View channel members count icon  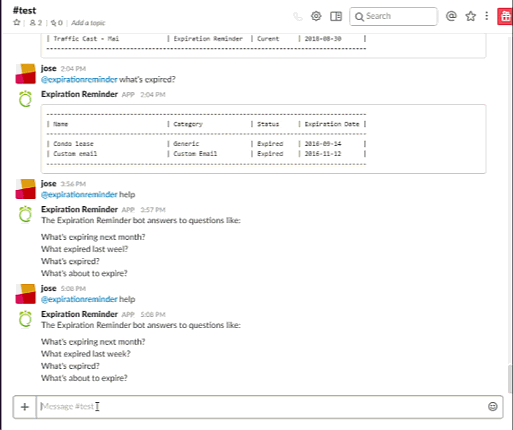pos(36,23)
